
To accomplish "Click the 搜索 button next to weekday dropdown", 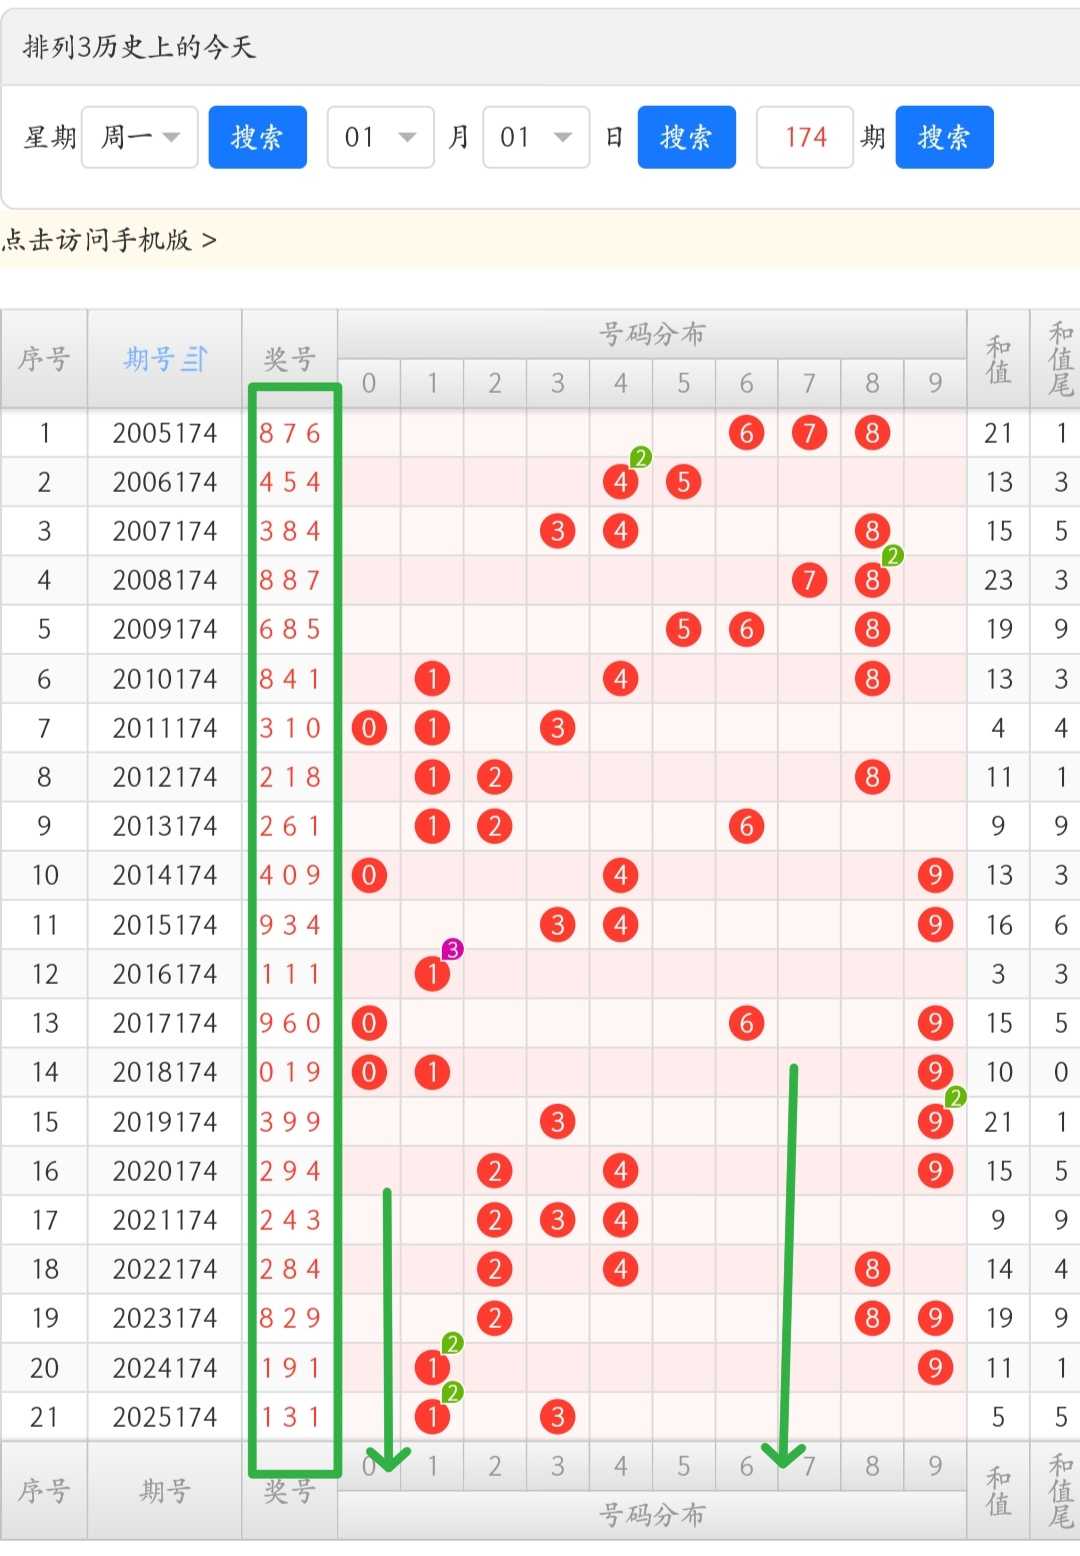I will 257,137.
